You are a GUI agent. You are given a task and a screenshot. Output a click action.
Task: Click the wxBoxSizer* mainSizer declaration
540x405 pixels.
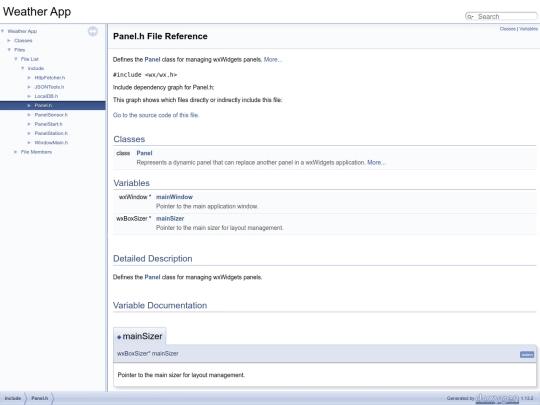[x=148, y=354]
